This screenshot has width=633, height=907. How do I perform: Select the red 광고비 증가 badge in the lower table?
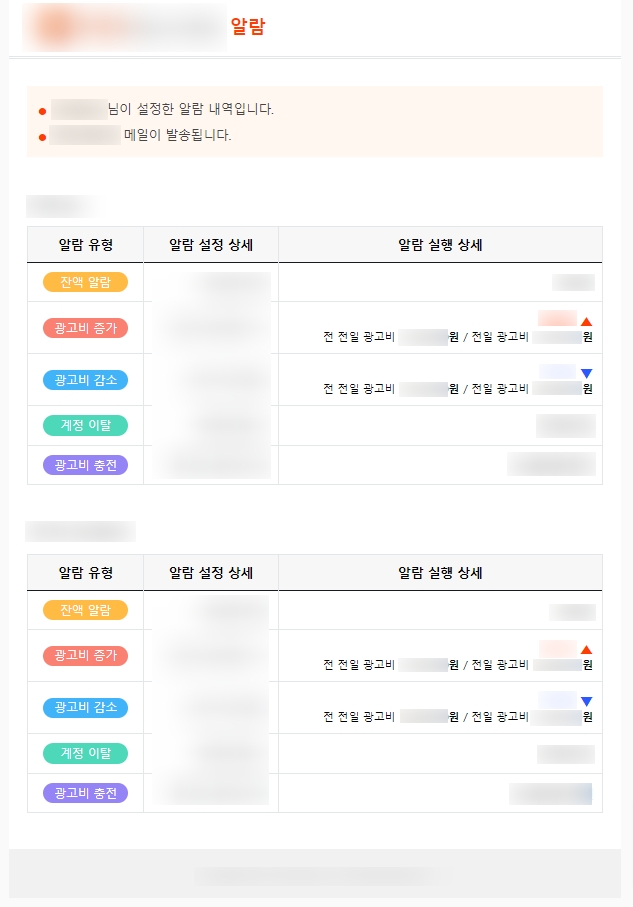[x=85, y=656]
